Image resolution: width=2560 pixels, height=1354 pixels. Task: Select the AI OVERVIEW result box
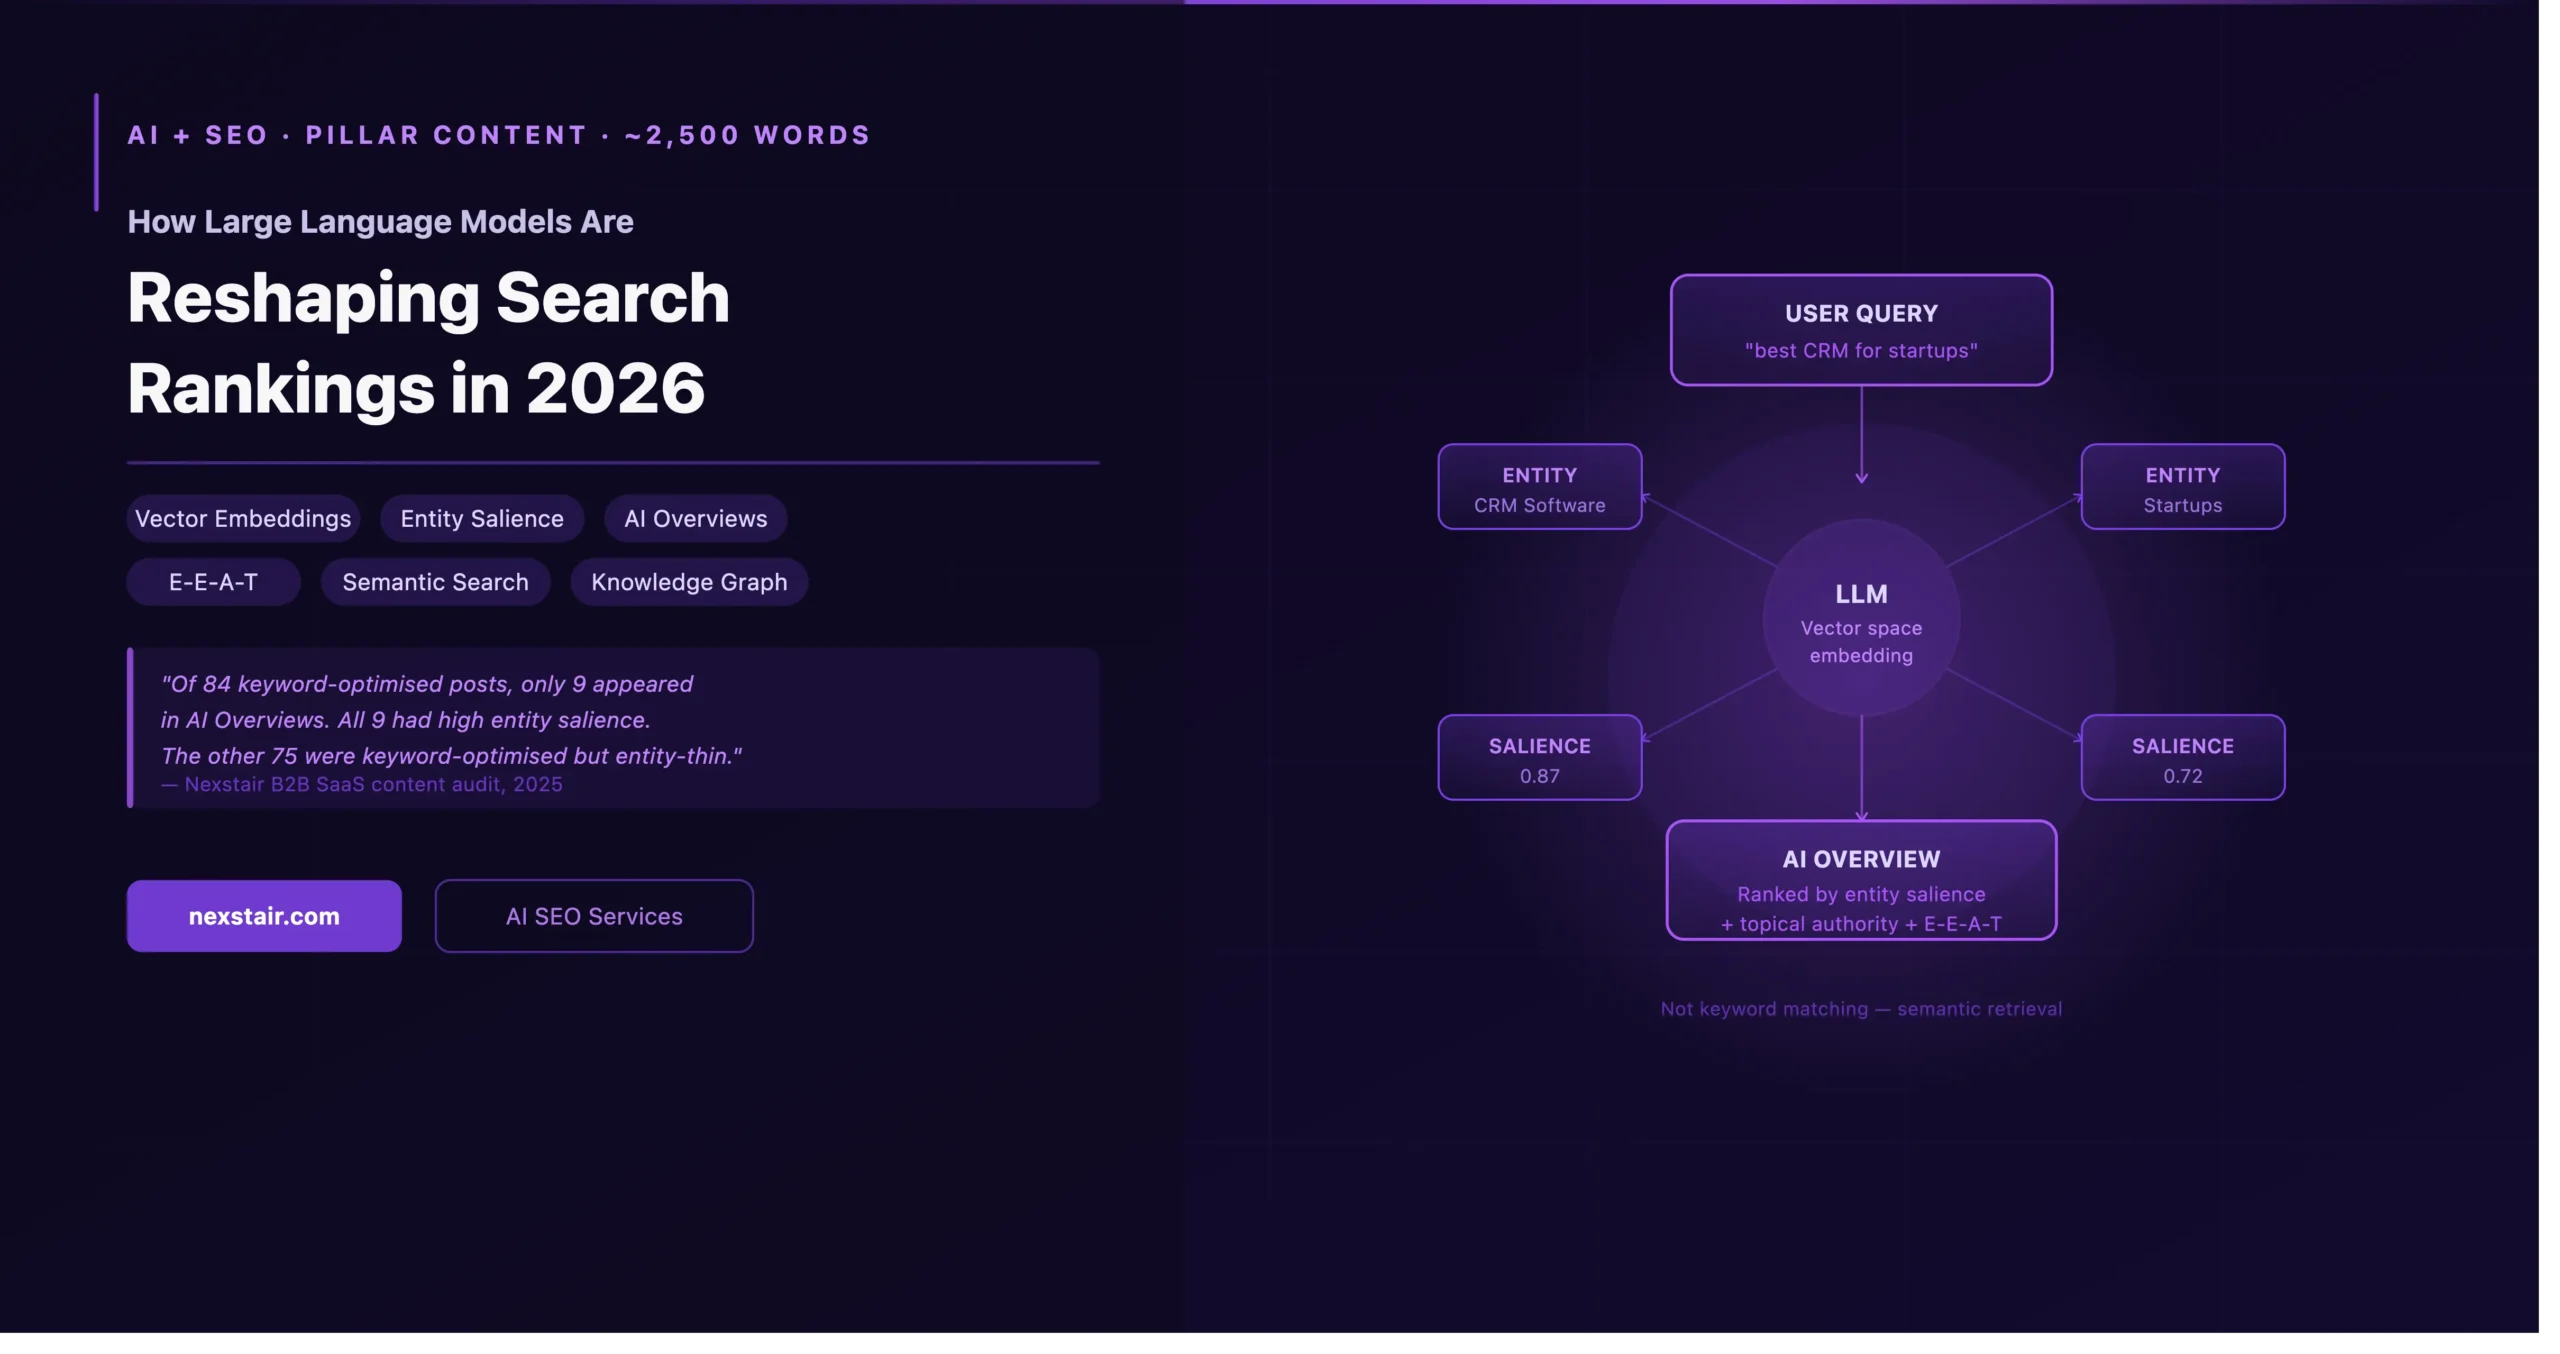click(1861, 880)
